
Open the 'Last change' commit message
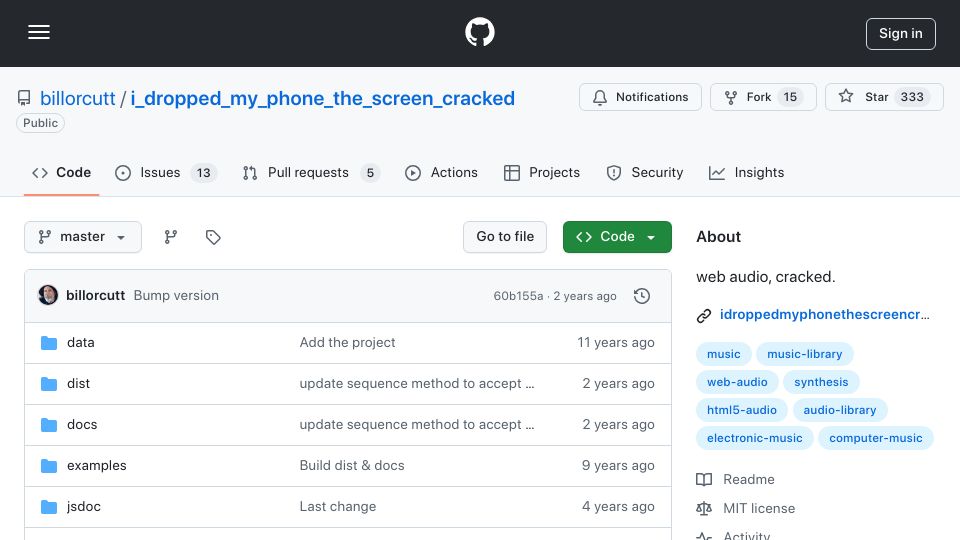click(337, 507)
